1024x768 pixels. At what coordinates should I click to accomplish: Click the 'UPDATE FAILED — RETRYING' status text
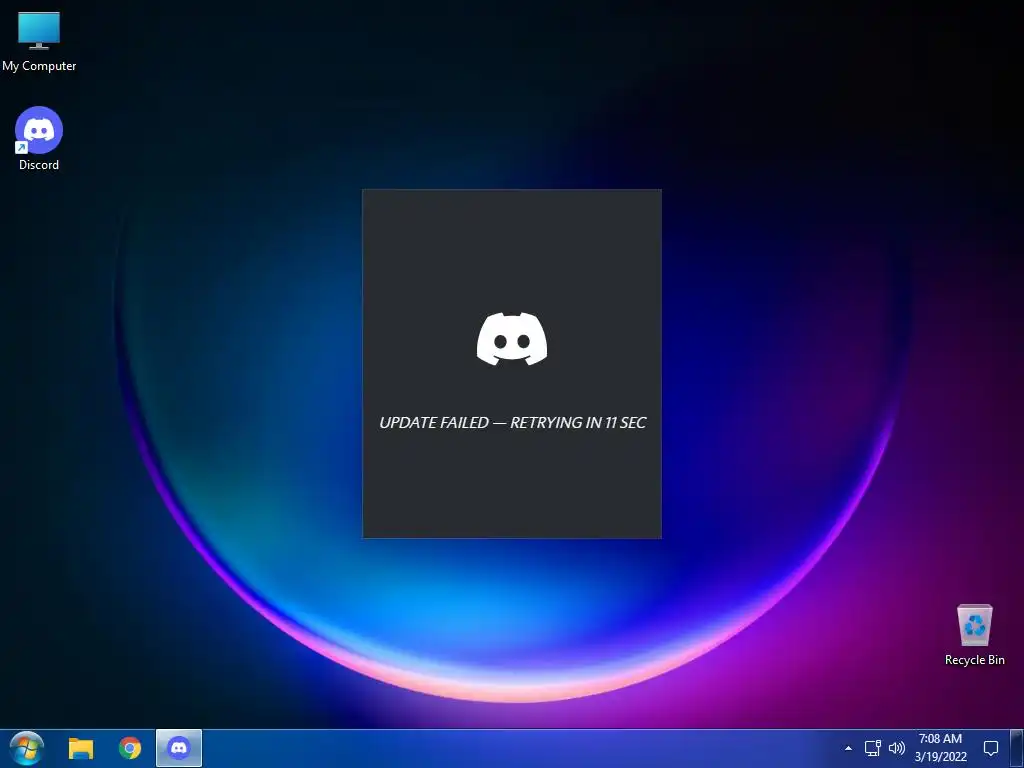(x=513, y=423)
